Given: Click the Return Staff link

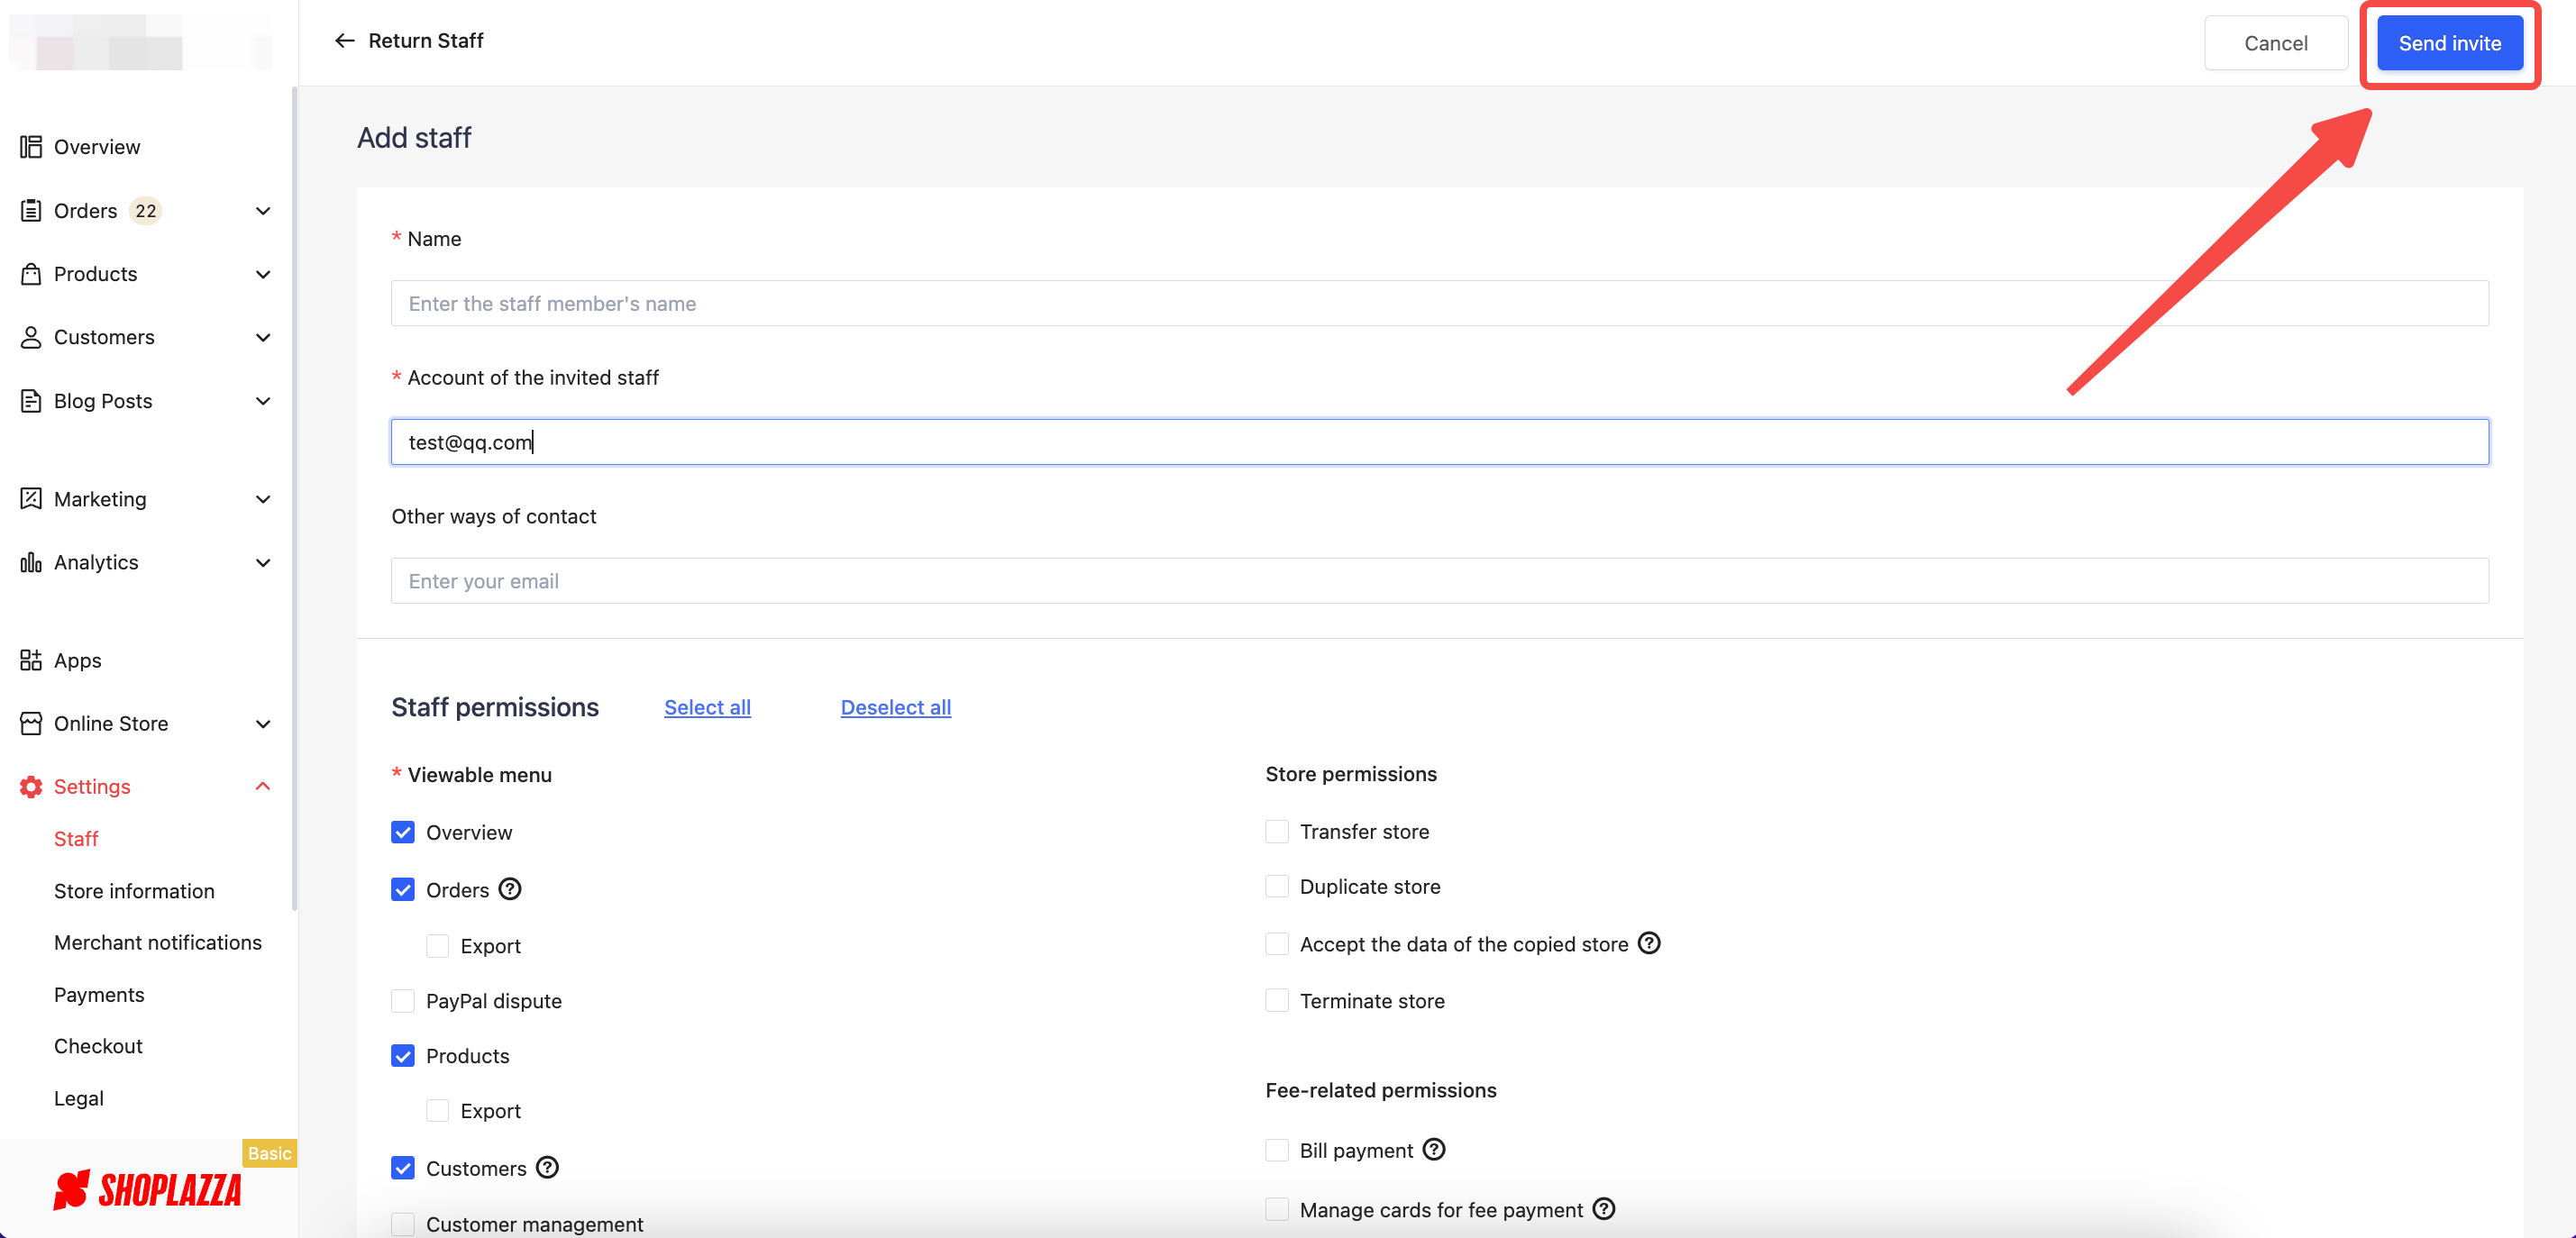Looking at the screenshot, I should [x=425, y=41].
